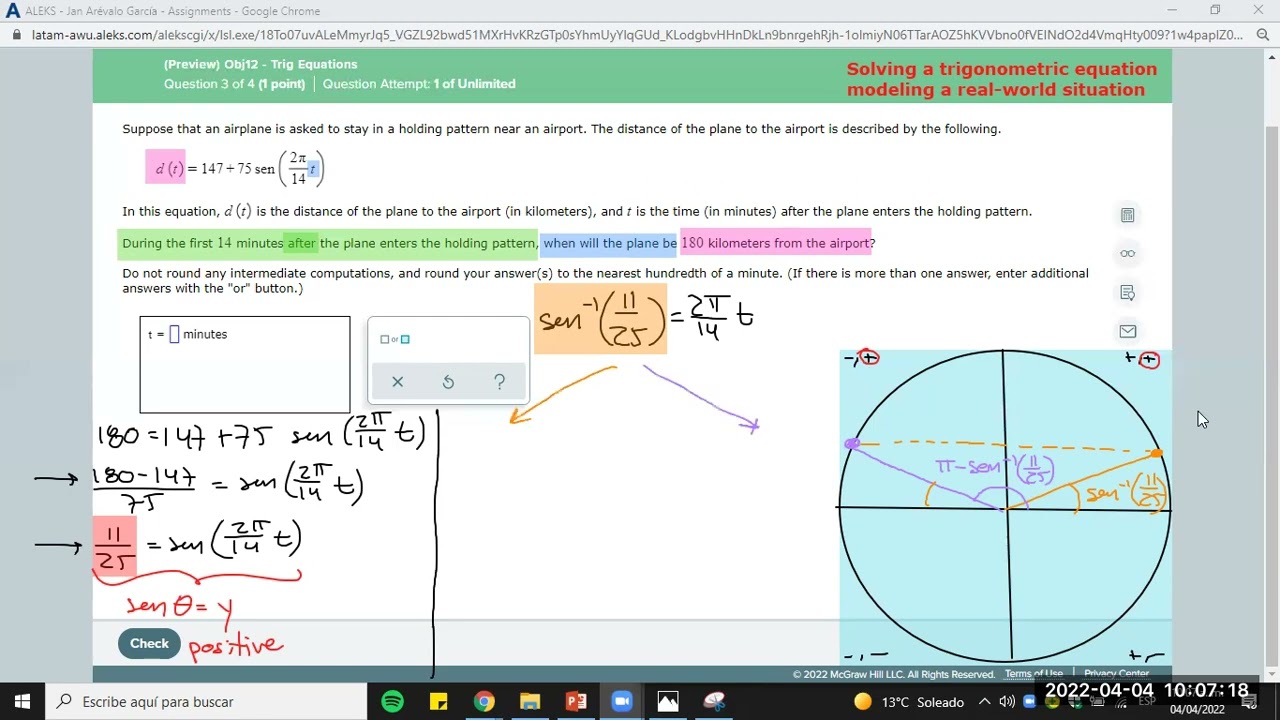This screenshot has height=720, width=1280.
Task: Open Google Chrome from the taskbar
Action: pos(484,701)
